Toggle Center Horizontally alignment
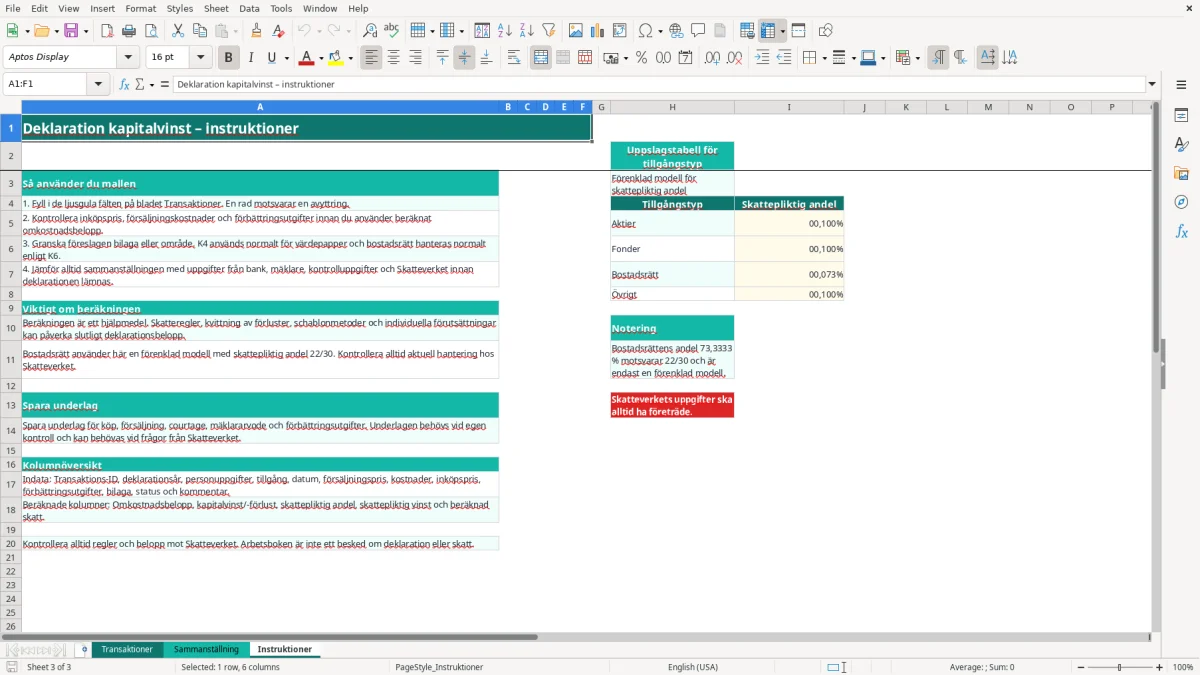Screen dimensions: 1200x675 pos(393,58)
